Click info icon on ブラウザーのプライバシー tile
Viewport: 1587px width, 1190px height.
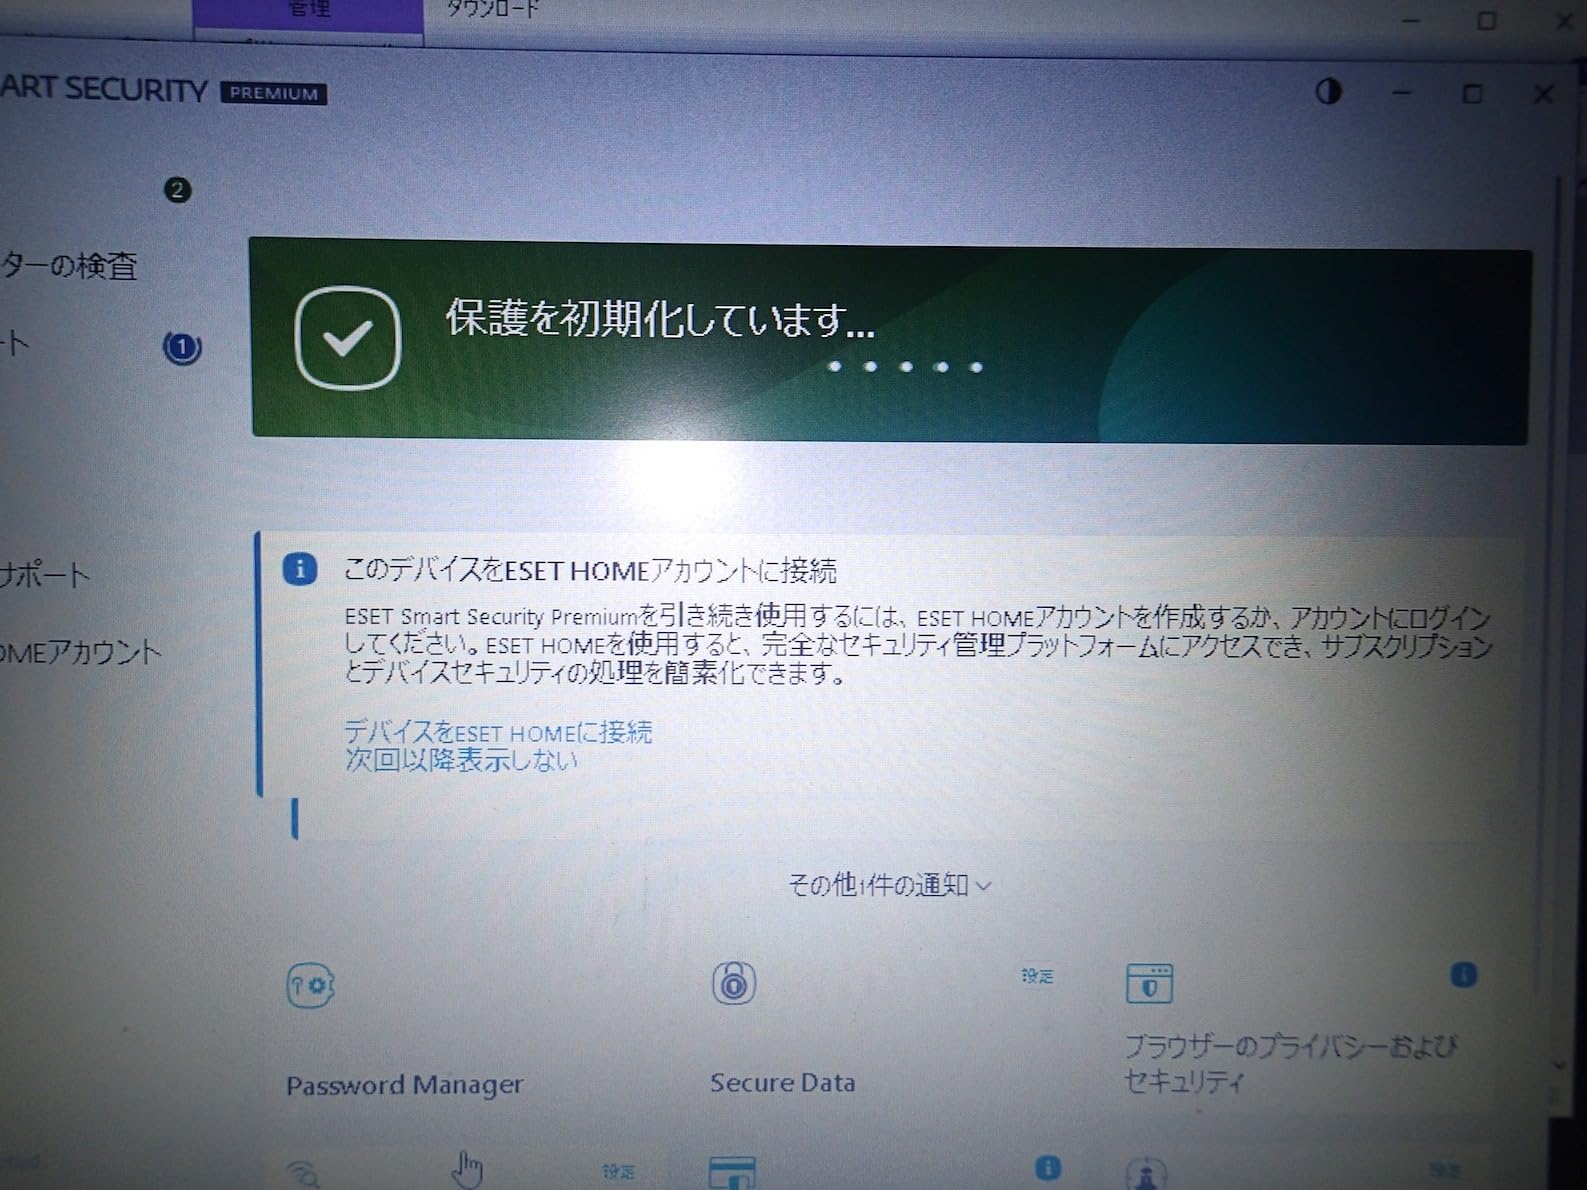(1463, 974)
